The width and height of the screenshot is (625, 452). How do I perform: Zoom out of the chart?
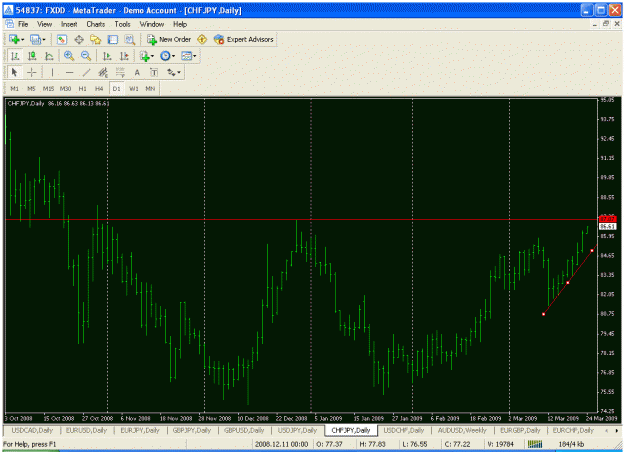[86, 56]
